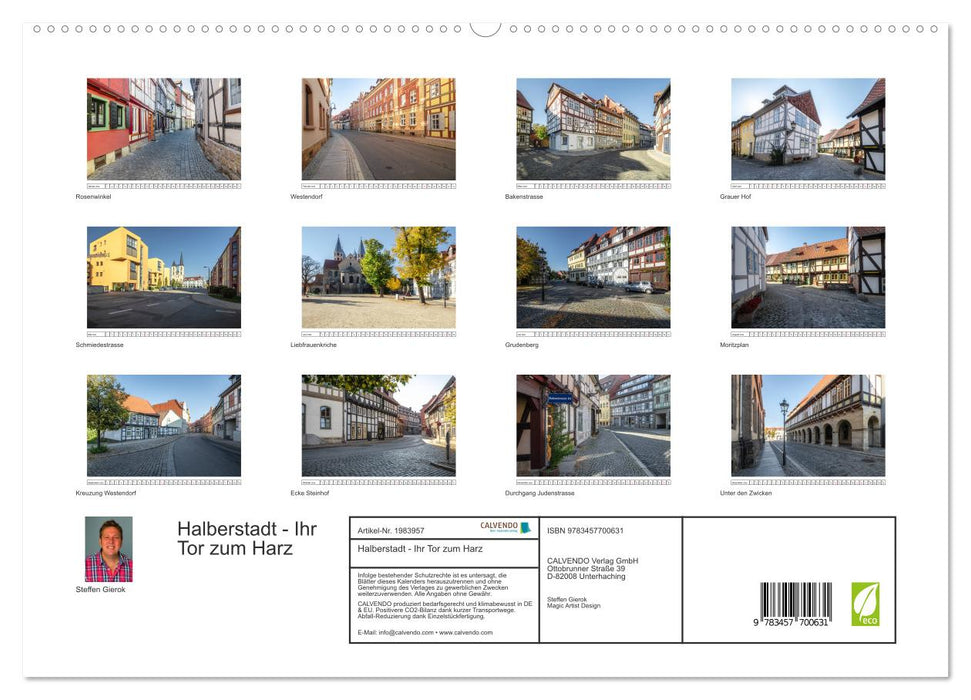
Task: View the Grauer Hof thumbnail
Action: pos(808,130)
